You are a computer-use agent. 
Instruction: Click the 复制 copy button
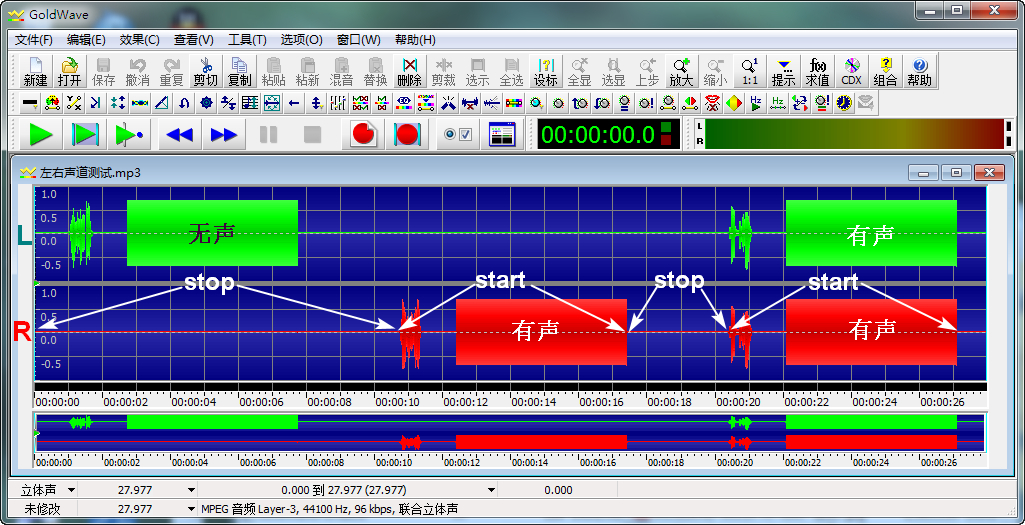point(239,71)
